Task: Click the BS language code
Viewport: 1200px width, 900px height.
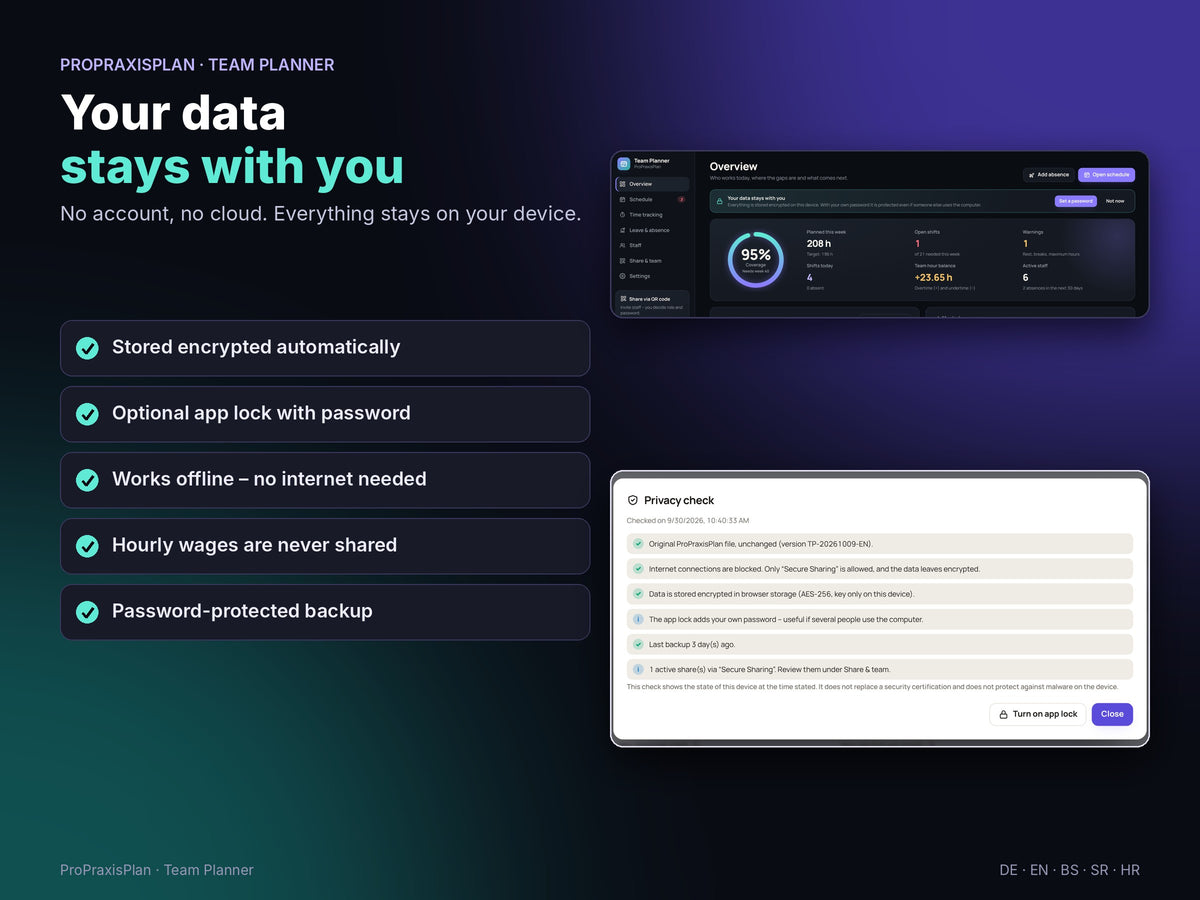Action: click(1070, 870)
